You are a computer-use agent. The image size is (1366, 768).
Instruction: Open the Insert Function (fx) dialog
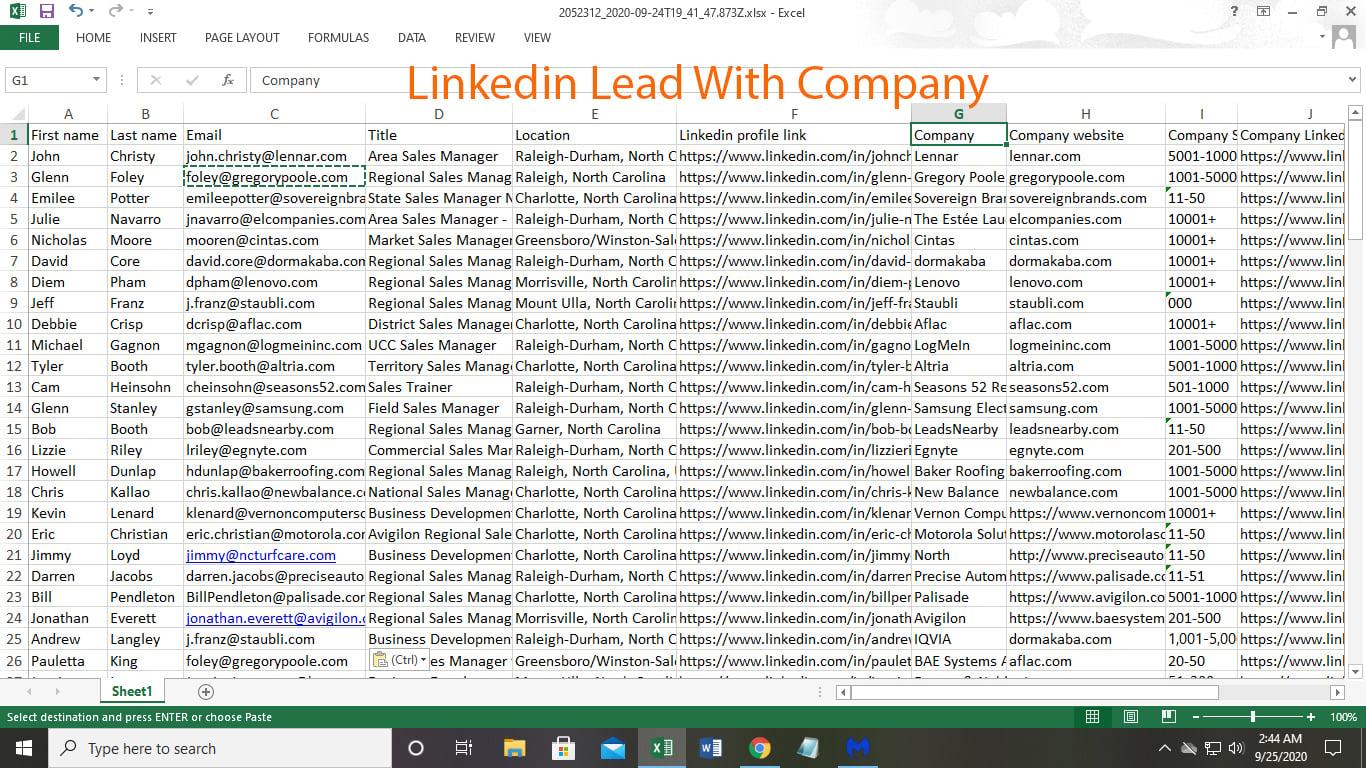(227, 80)
